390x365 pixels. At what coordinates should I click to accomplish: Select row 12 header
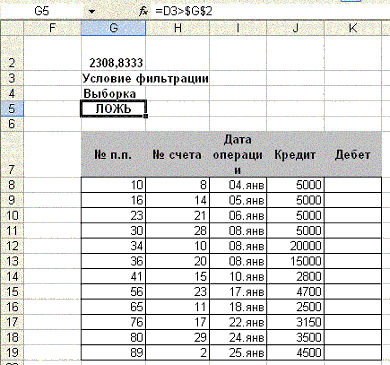[12, 246]
